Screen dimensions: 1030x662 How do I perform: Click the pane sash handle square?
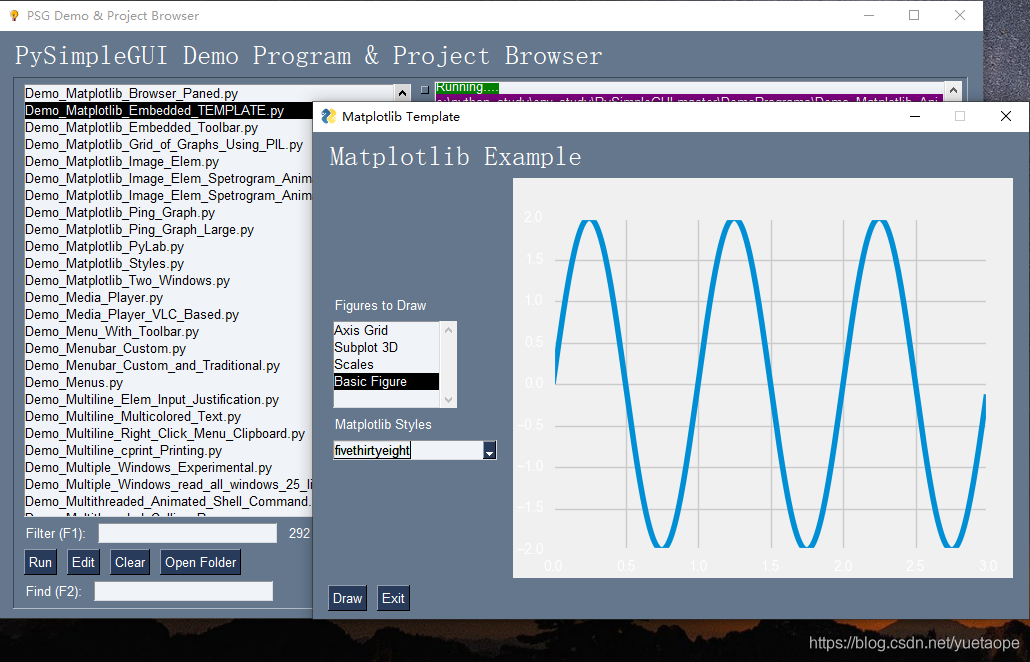coord(424,89)
